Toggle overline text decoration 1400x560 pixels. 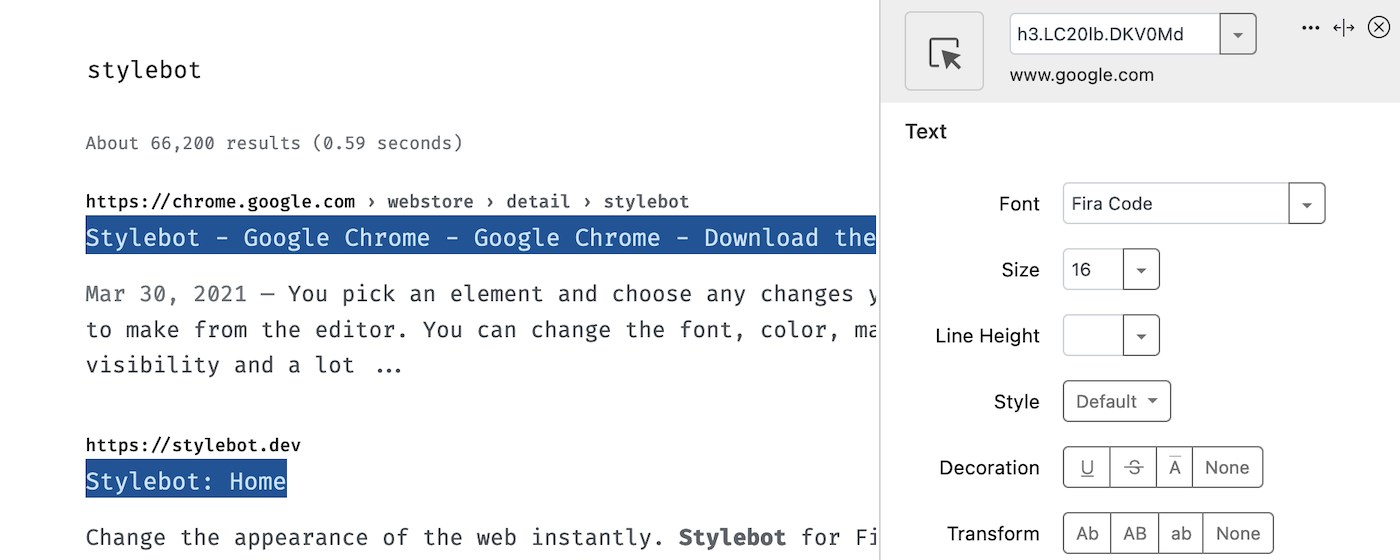point(1175,467)
